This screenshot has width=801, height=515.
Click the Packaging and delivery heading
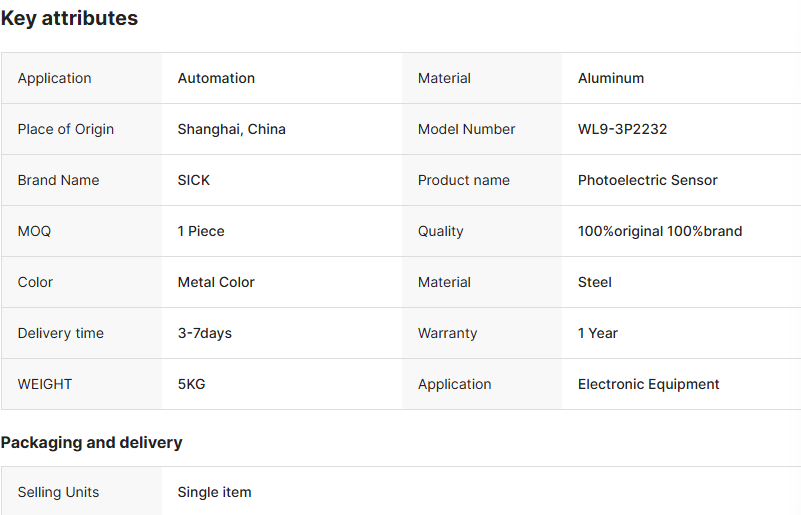tap(91, 442)
